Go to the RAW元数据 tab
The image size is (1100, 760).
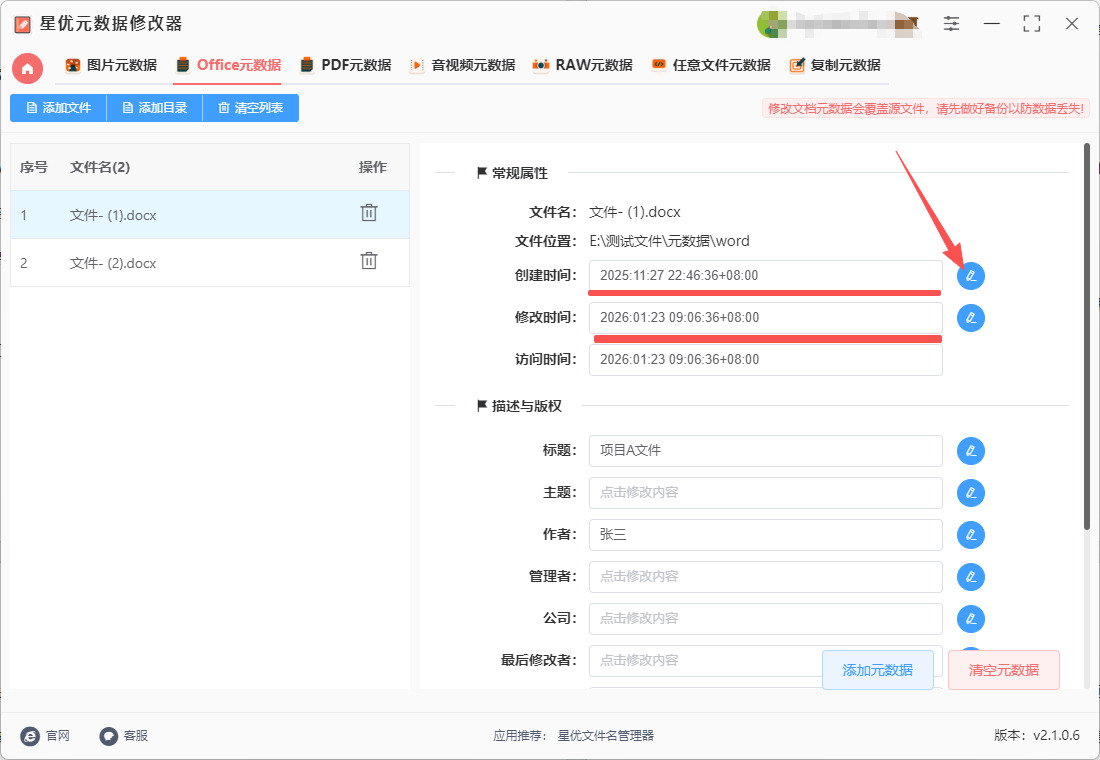[x=582, y=65]
